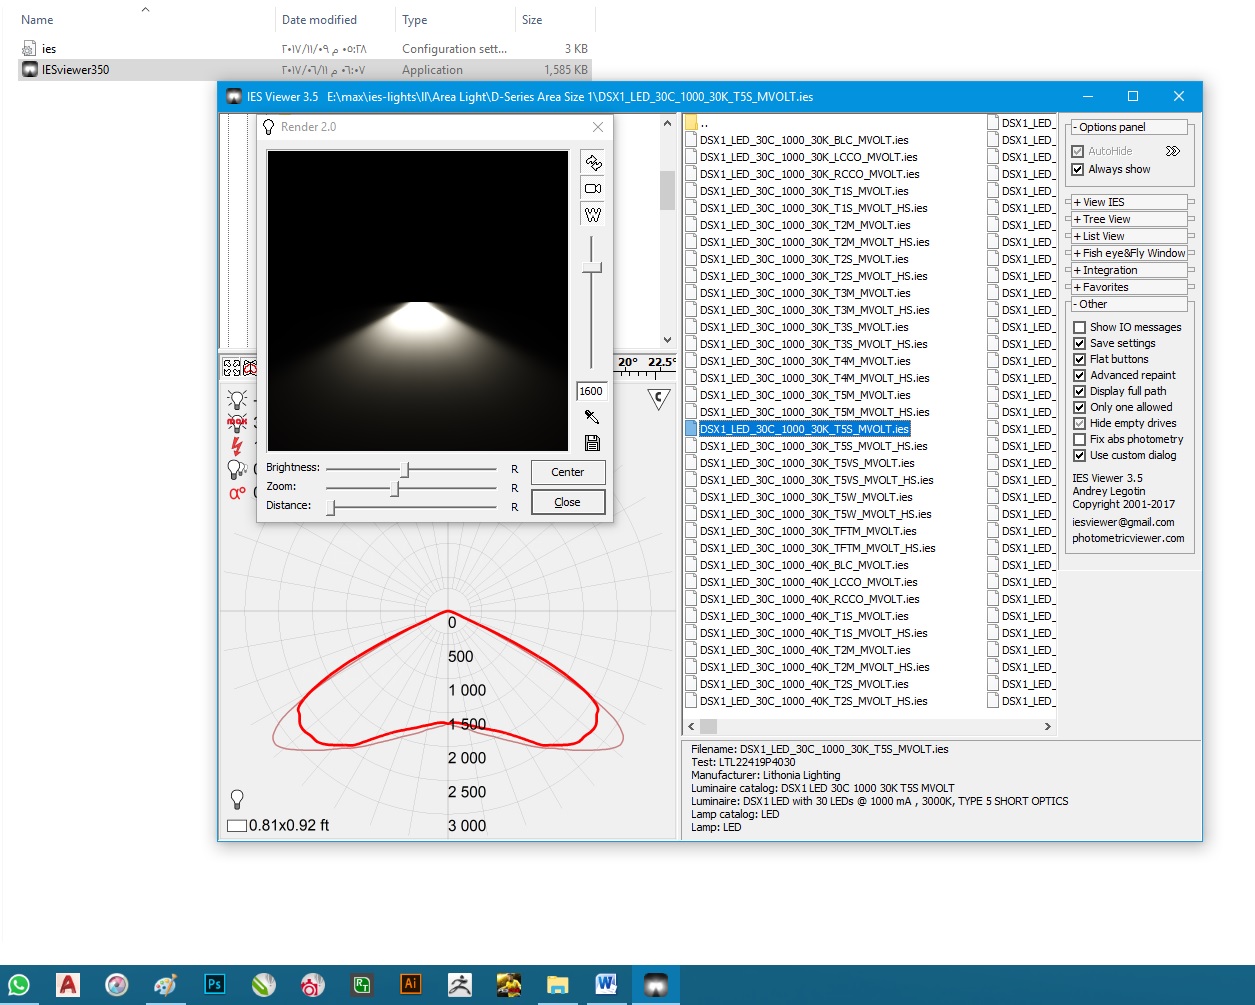The width and height of the screenshot is (1255, 1005).
Task: Select DSX1_LED_30C_1000_40K_BLC_MVOLT.ies file entry
Action: pyautogui.click(x=805, y=565)
